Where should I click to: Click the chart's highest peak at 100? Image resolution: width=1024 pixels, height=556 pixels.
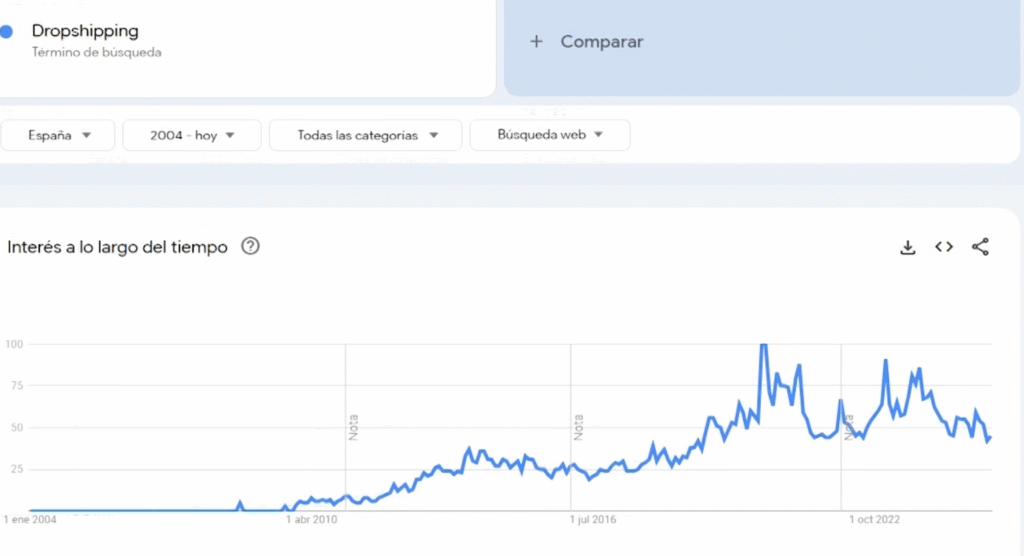(763, 345)
